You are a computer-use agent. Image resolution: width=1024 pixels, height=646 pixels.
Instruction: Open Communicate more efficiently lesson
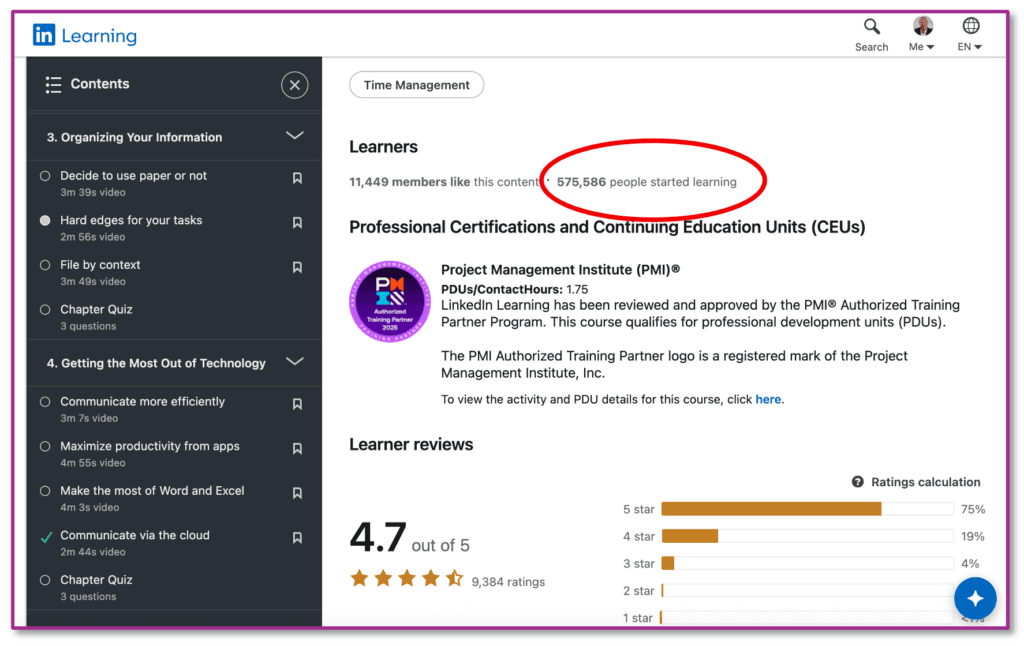[x=142, y=402]
